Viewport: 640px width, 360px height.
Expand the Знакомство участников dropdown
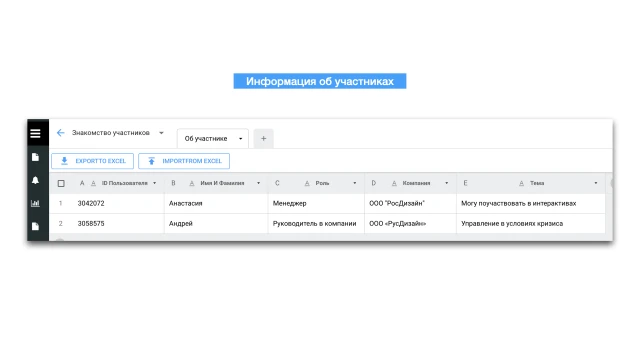[161, 133]
